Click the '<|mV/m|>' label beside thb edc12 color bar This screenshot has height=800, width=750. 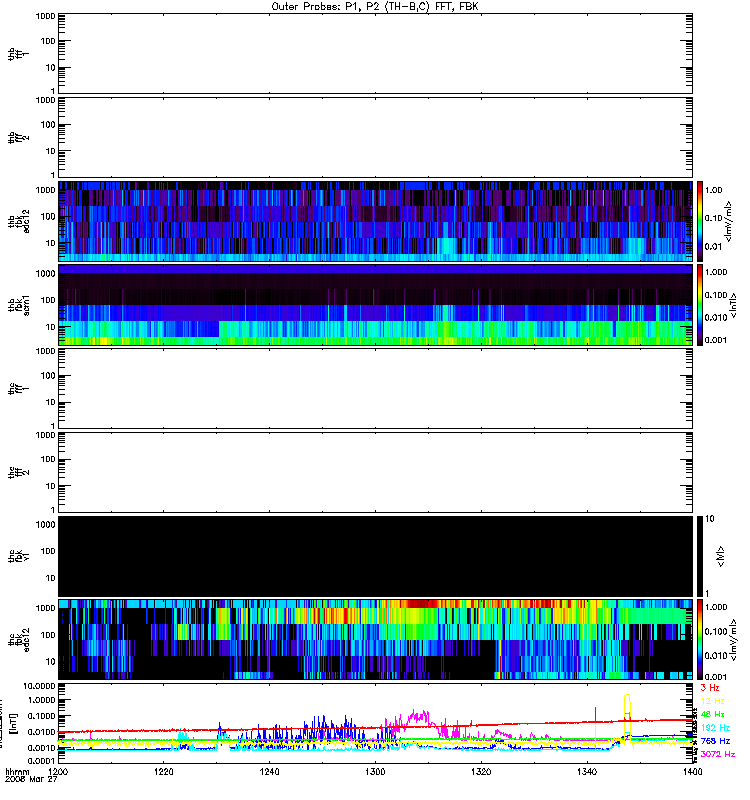[x=728, y=221]
